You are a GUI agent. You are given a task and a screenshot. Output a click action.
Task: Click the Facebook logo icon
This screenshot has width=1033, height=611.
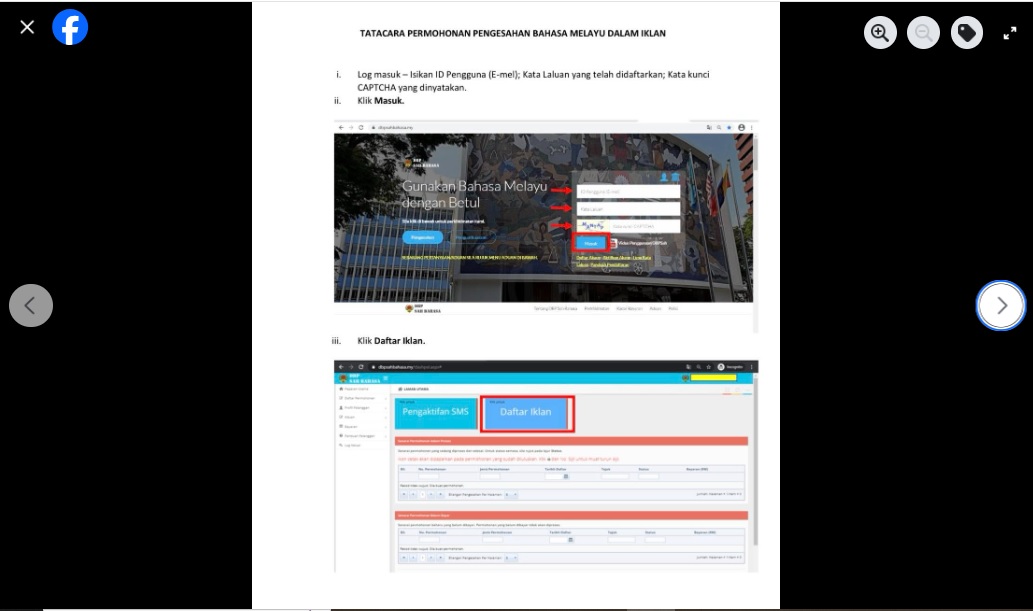(x=70, y=27)
